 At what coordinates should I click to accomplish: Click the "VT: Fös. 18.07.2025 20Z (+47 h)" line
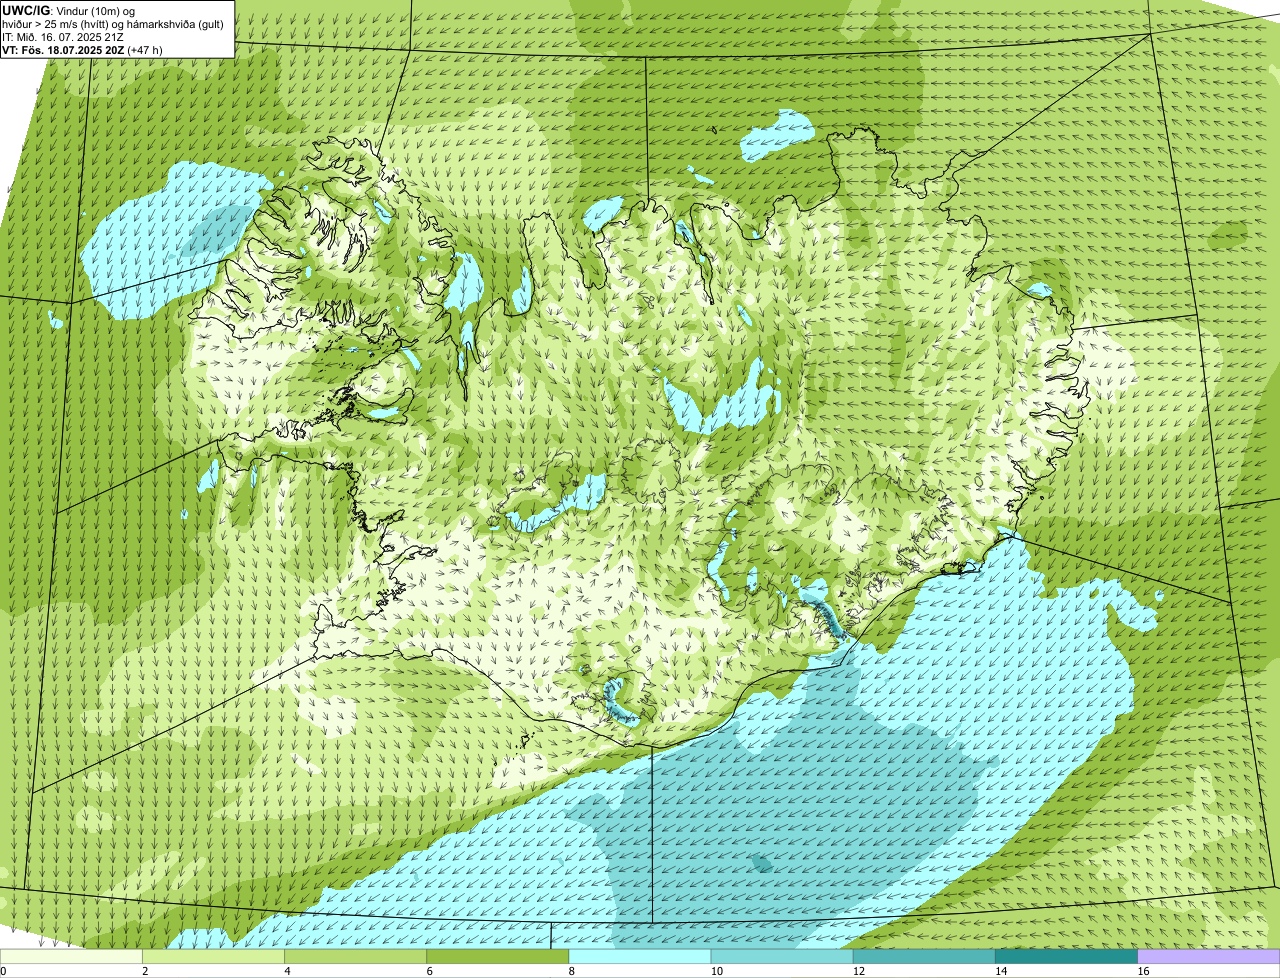pos(80,49)
